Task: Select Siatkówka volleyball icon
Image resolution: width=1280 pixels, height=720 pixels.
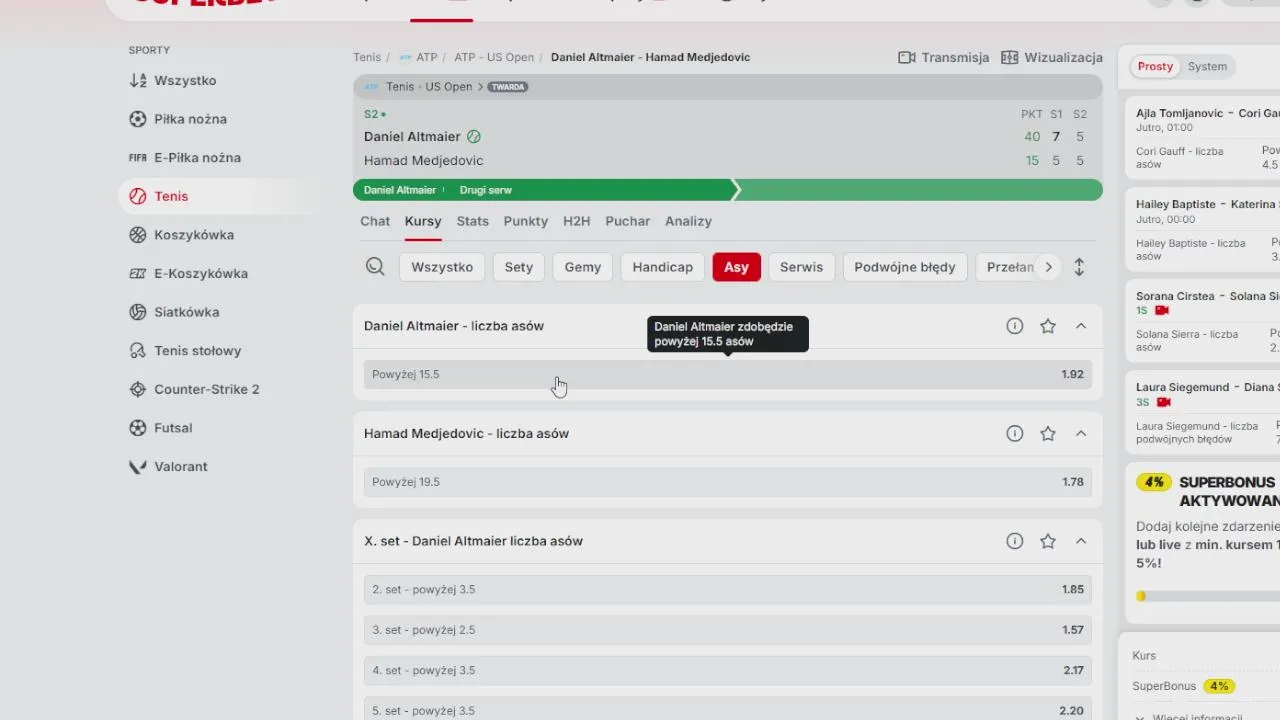Action: point(138,312)
